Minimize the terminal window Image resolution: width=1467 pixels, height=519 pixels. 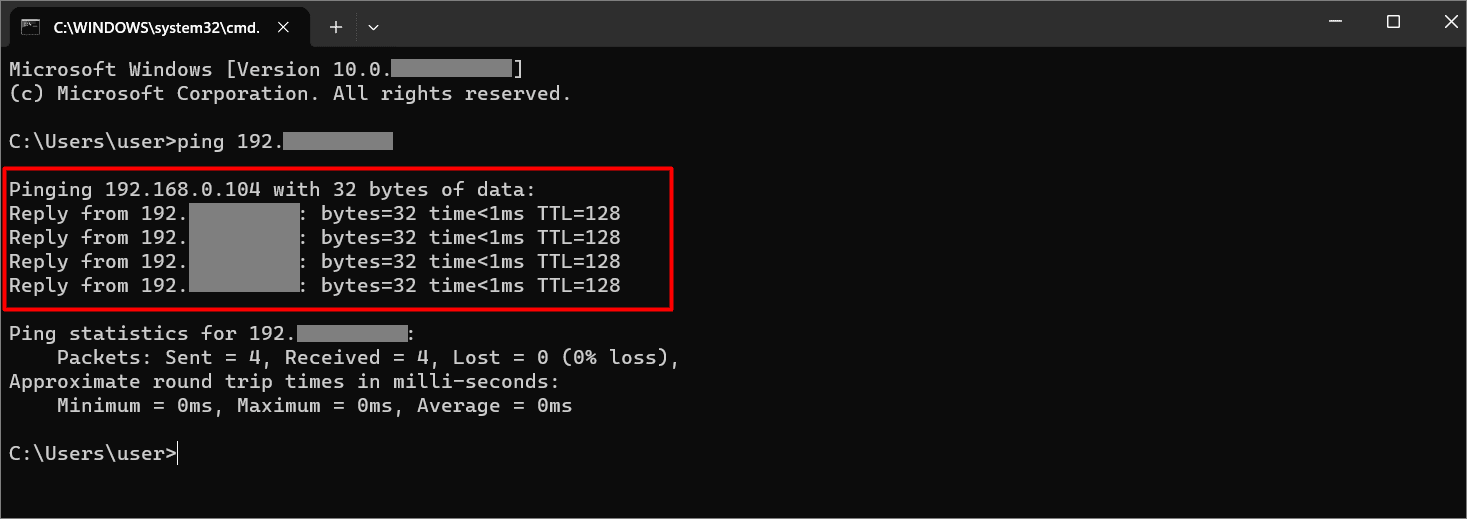(1339, 22)
